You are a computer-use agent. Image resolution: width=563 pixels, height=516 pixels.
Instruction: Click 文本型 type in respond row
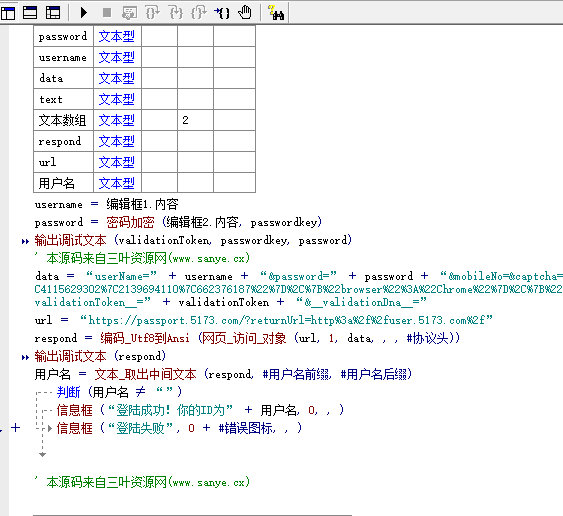coord(117,141)
